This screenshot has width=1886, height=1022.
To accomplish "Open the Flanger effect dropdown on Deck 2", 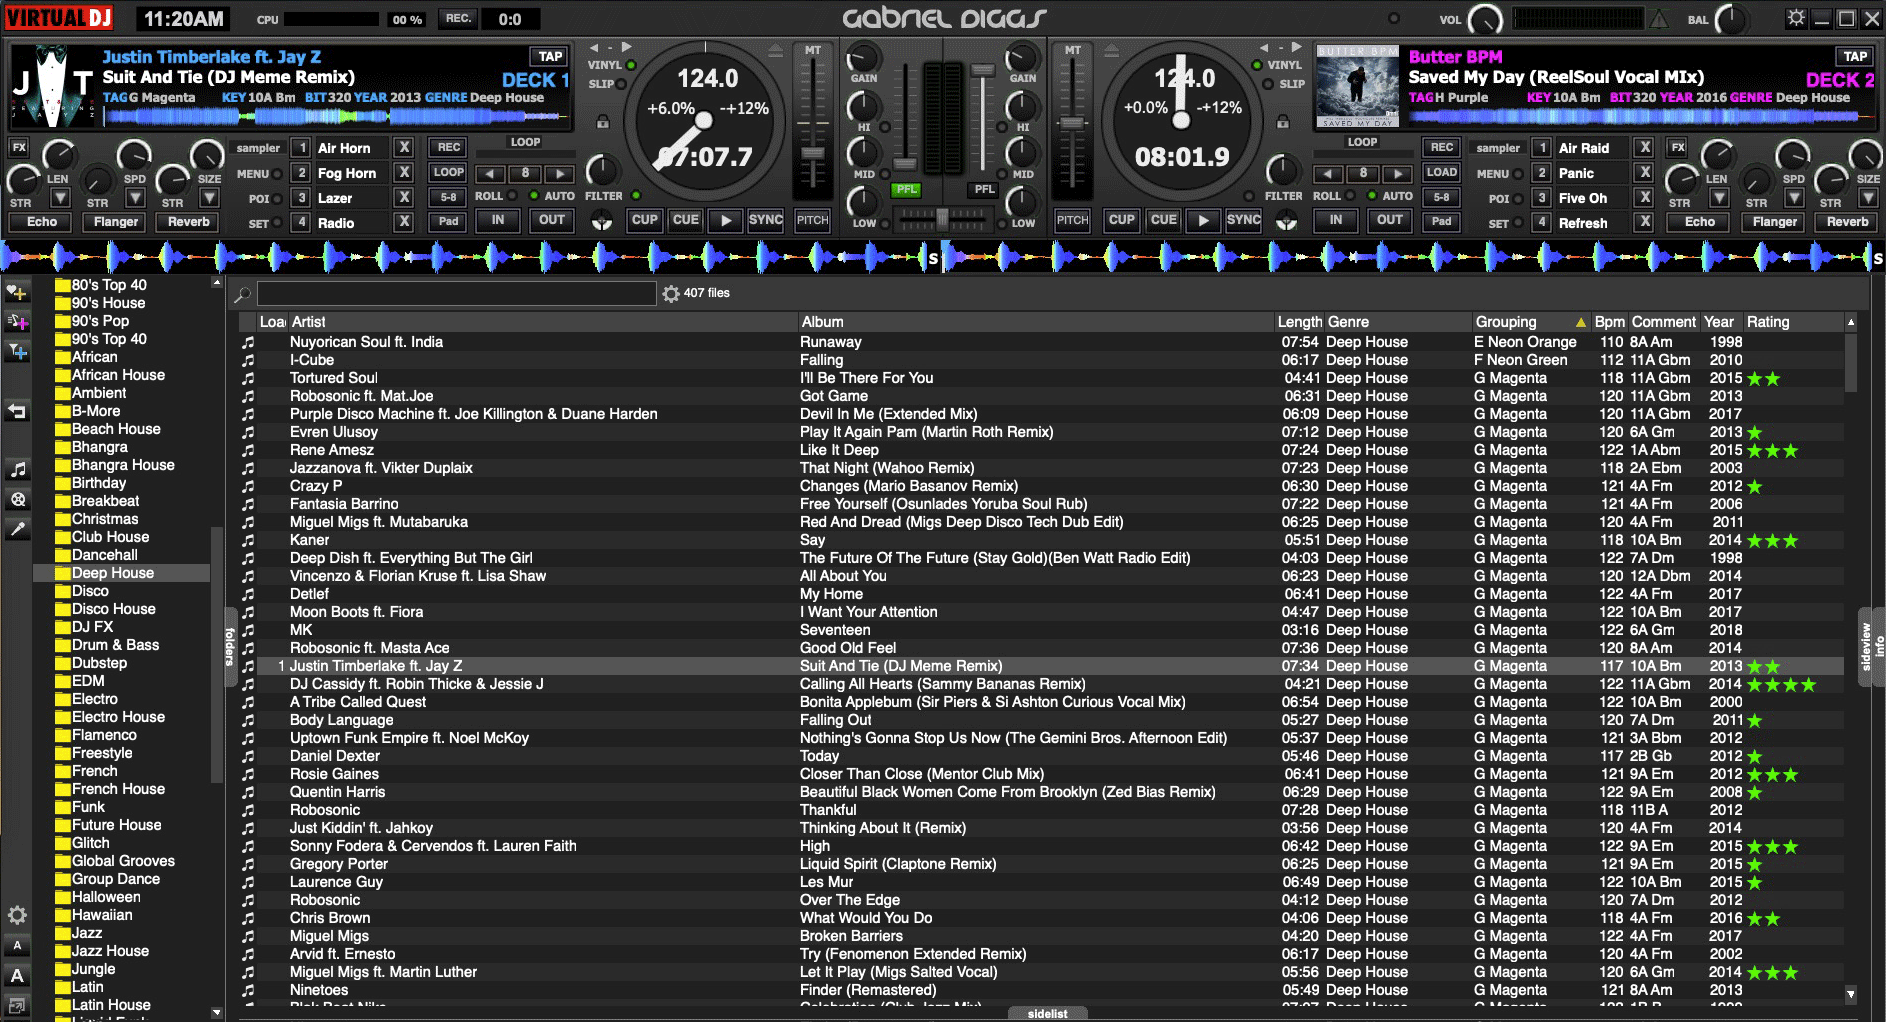I will click(x=1793, y=198).
